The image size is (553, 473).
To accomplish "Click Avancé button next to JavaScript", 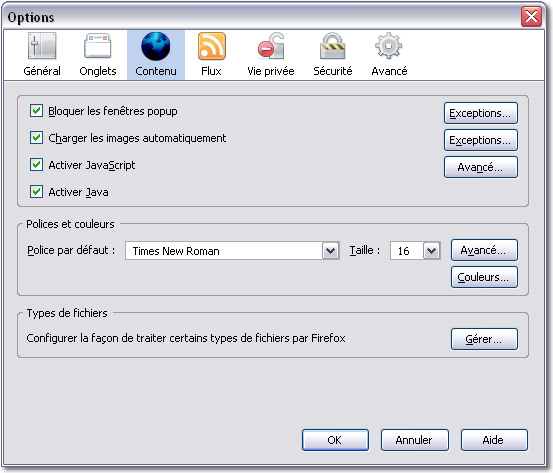I will 481,167.
